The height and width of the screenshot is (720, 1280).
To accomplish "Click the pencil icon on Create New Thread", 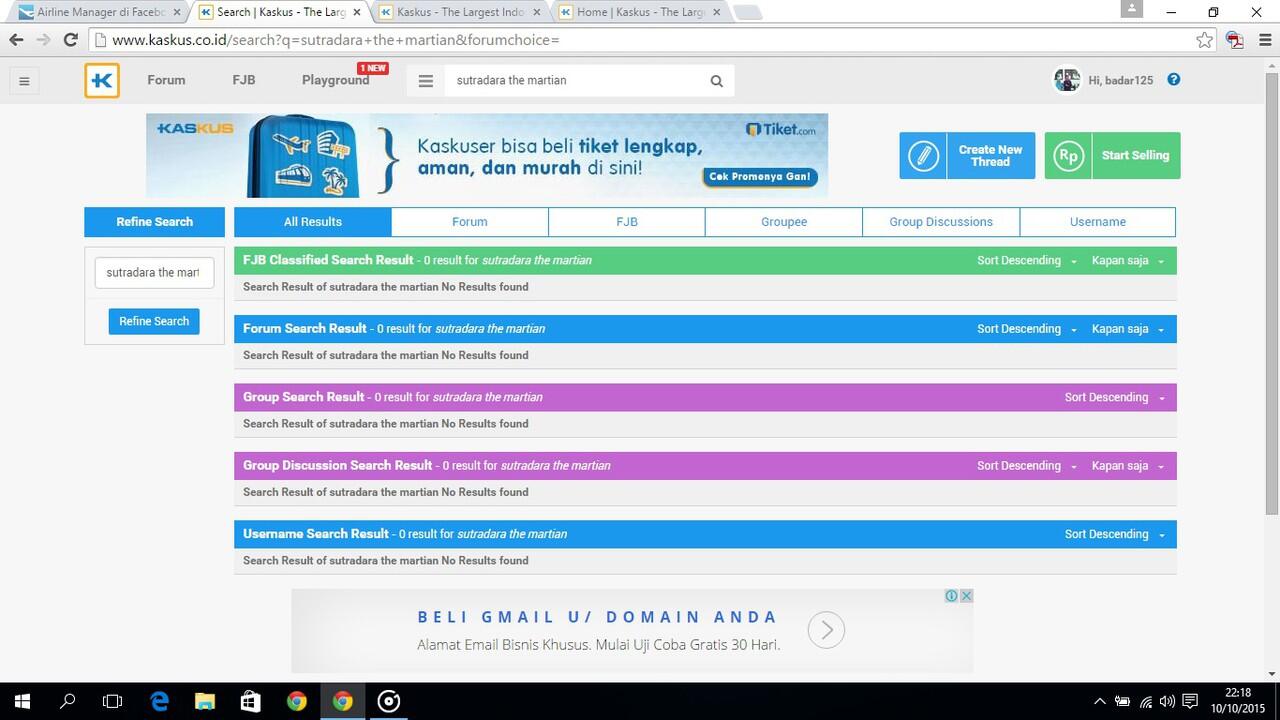I will (x=924, y=156).
